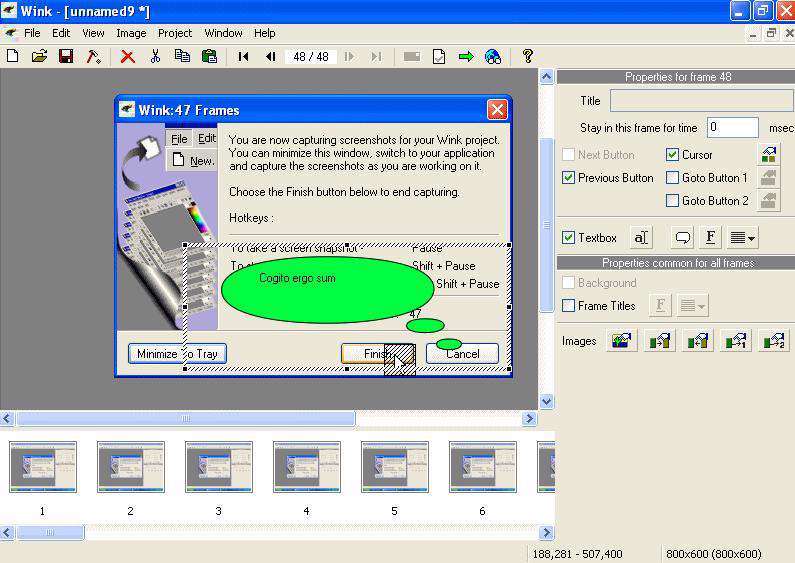Cut with the scissors icon
795x563 pixels.
pyautogui.click(x=155, y=56)
